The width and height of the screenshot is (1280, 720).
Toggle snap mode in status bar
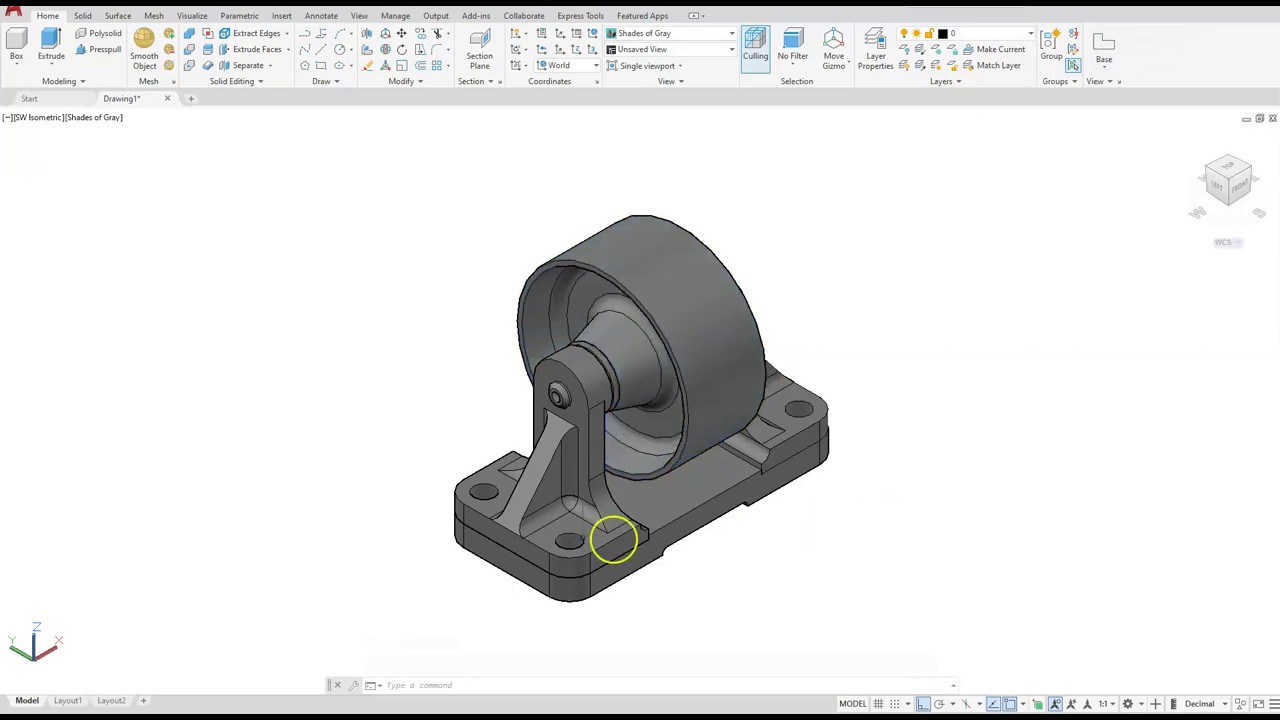tap(895, 704)
